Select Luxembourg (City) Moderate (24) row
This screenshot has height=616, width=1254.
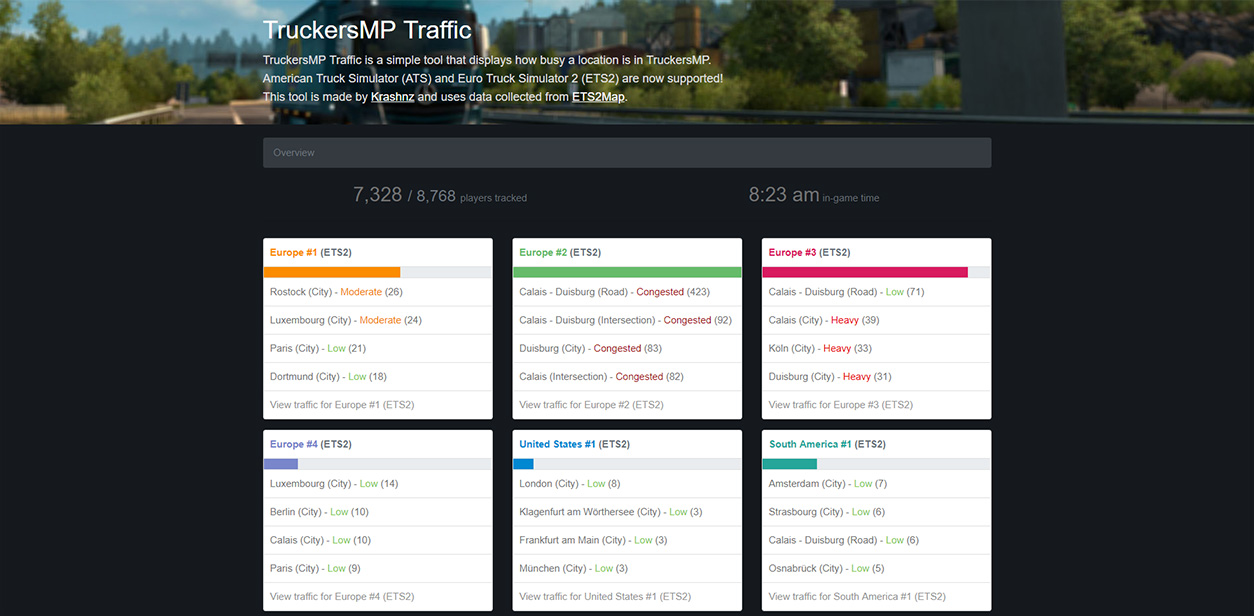[x=378, y=320]
